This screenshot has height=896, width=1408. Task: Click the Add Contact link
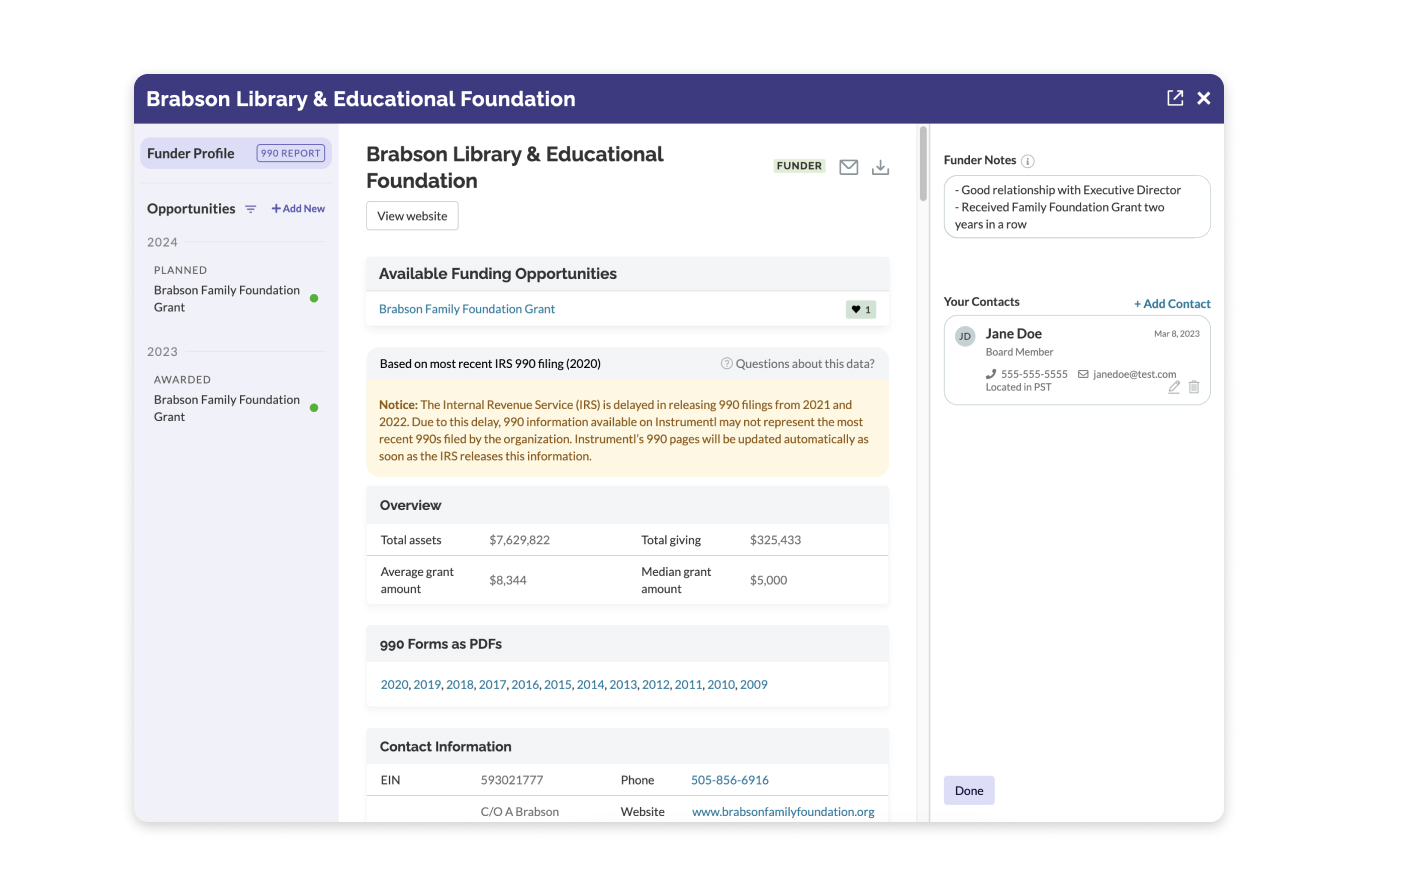point(1172,304)
